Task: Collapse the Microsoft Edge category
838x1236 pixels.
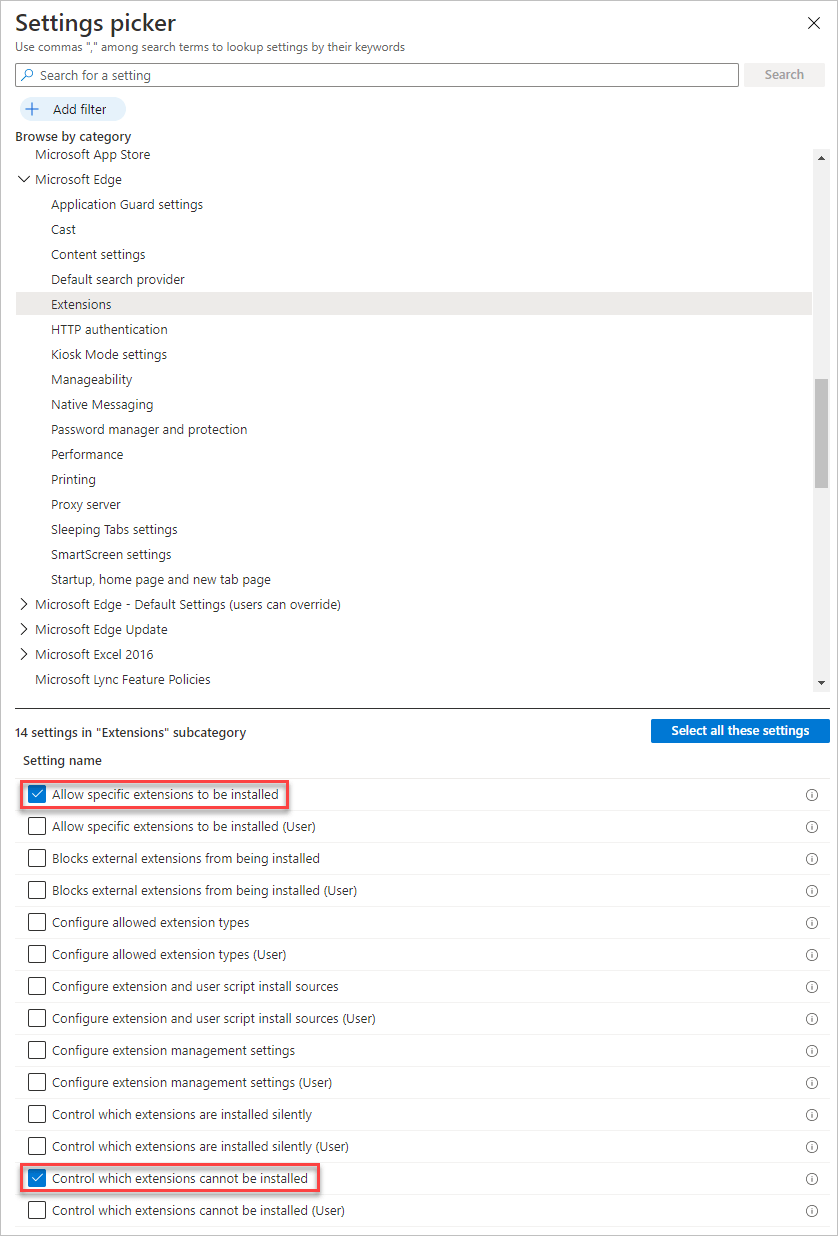Action: [24, 180]
